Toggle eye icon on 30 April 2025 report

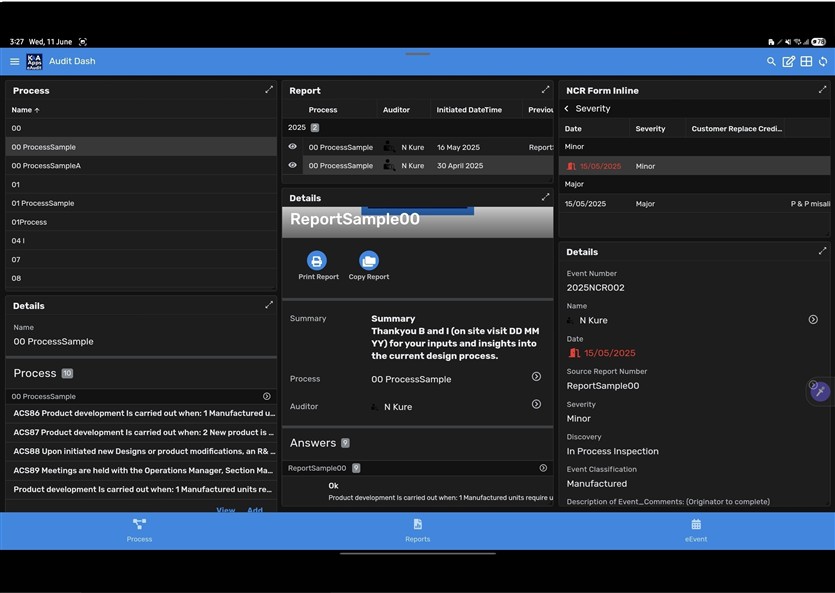(292, 166)
